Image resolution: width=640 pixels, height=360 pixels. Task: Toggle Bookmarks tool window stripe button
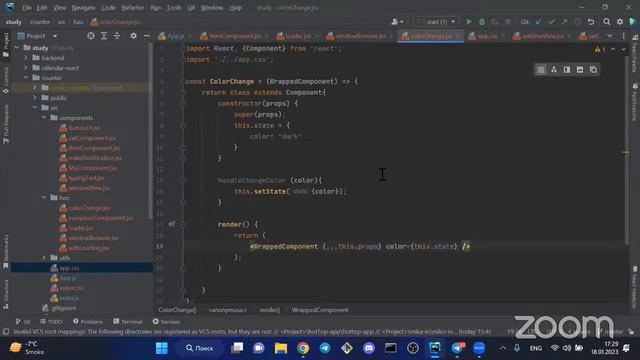pos(6,252)
